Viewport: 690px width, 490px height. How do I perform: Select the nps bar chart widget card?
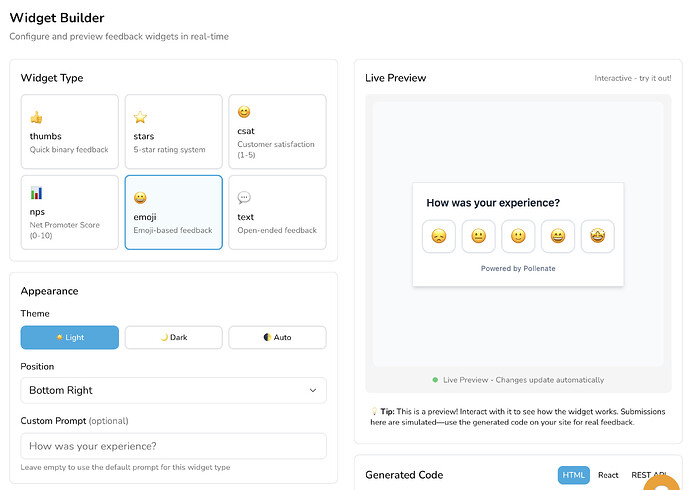click(70, 212)
